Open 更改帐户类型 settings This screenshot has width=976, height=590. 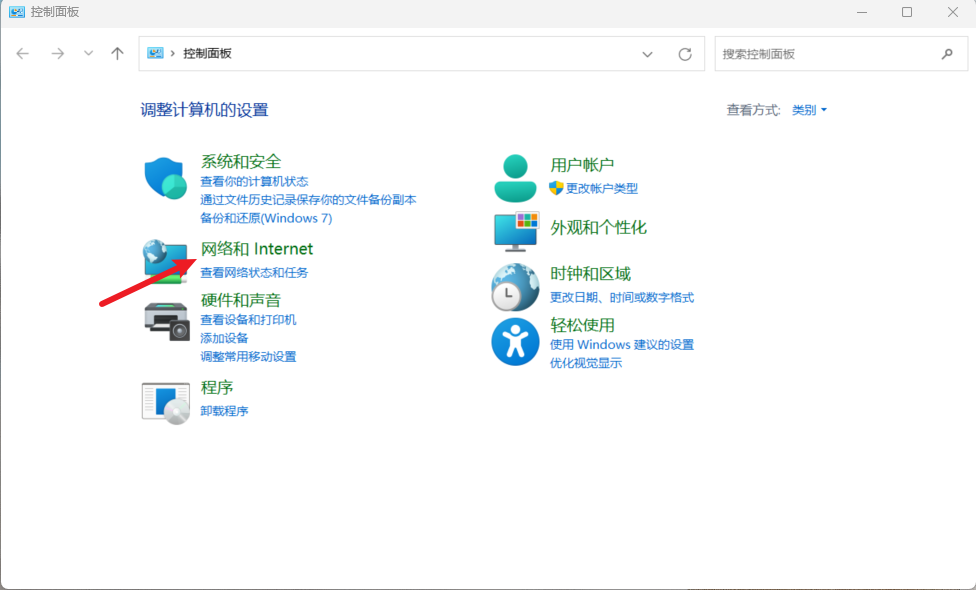(602, 186)
